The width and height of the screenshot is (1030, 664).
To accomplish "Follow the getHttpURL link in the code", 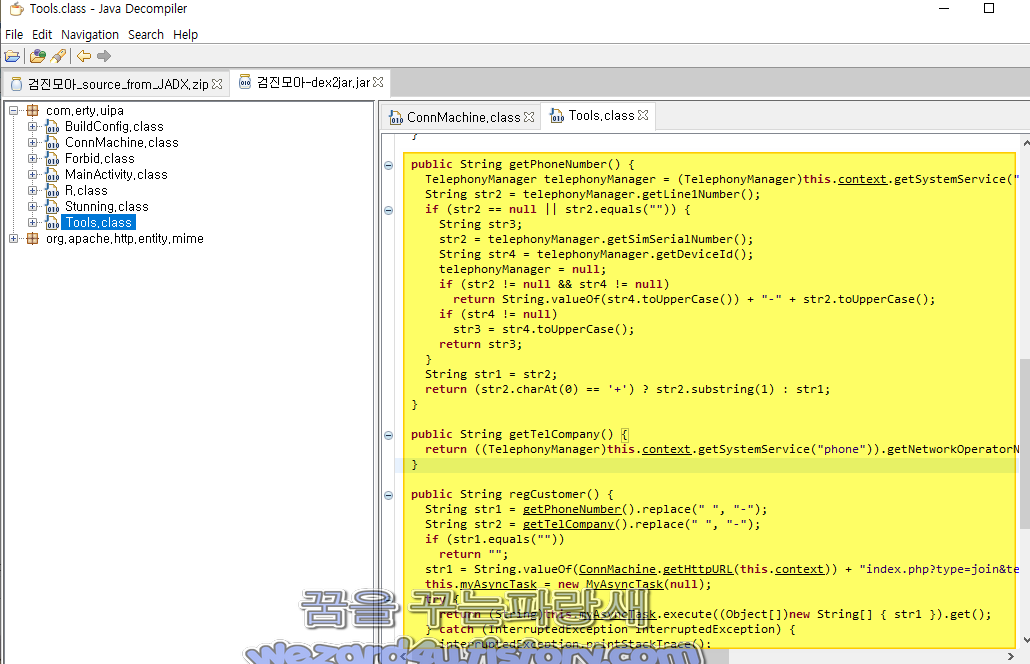I will click(698, 569).
